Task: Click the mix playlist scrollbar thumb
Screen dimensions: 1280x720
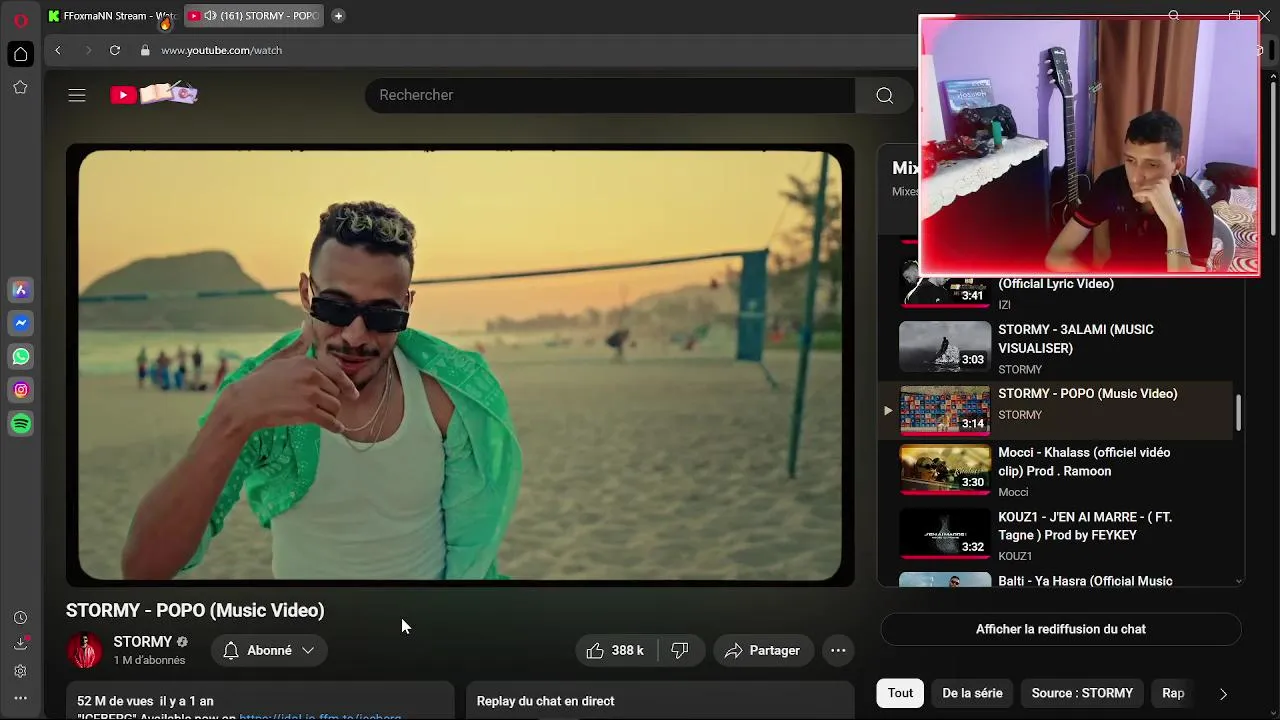Action: [1239, 413]
